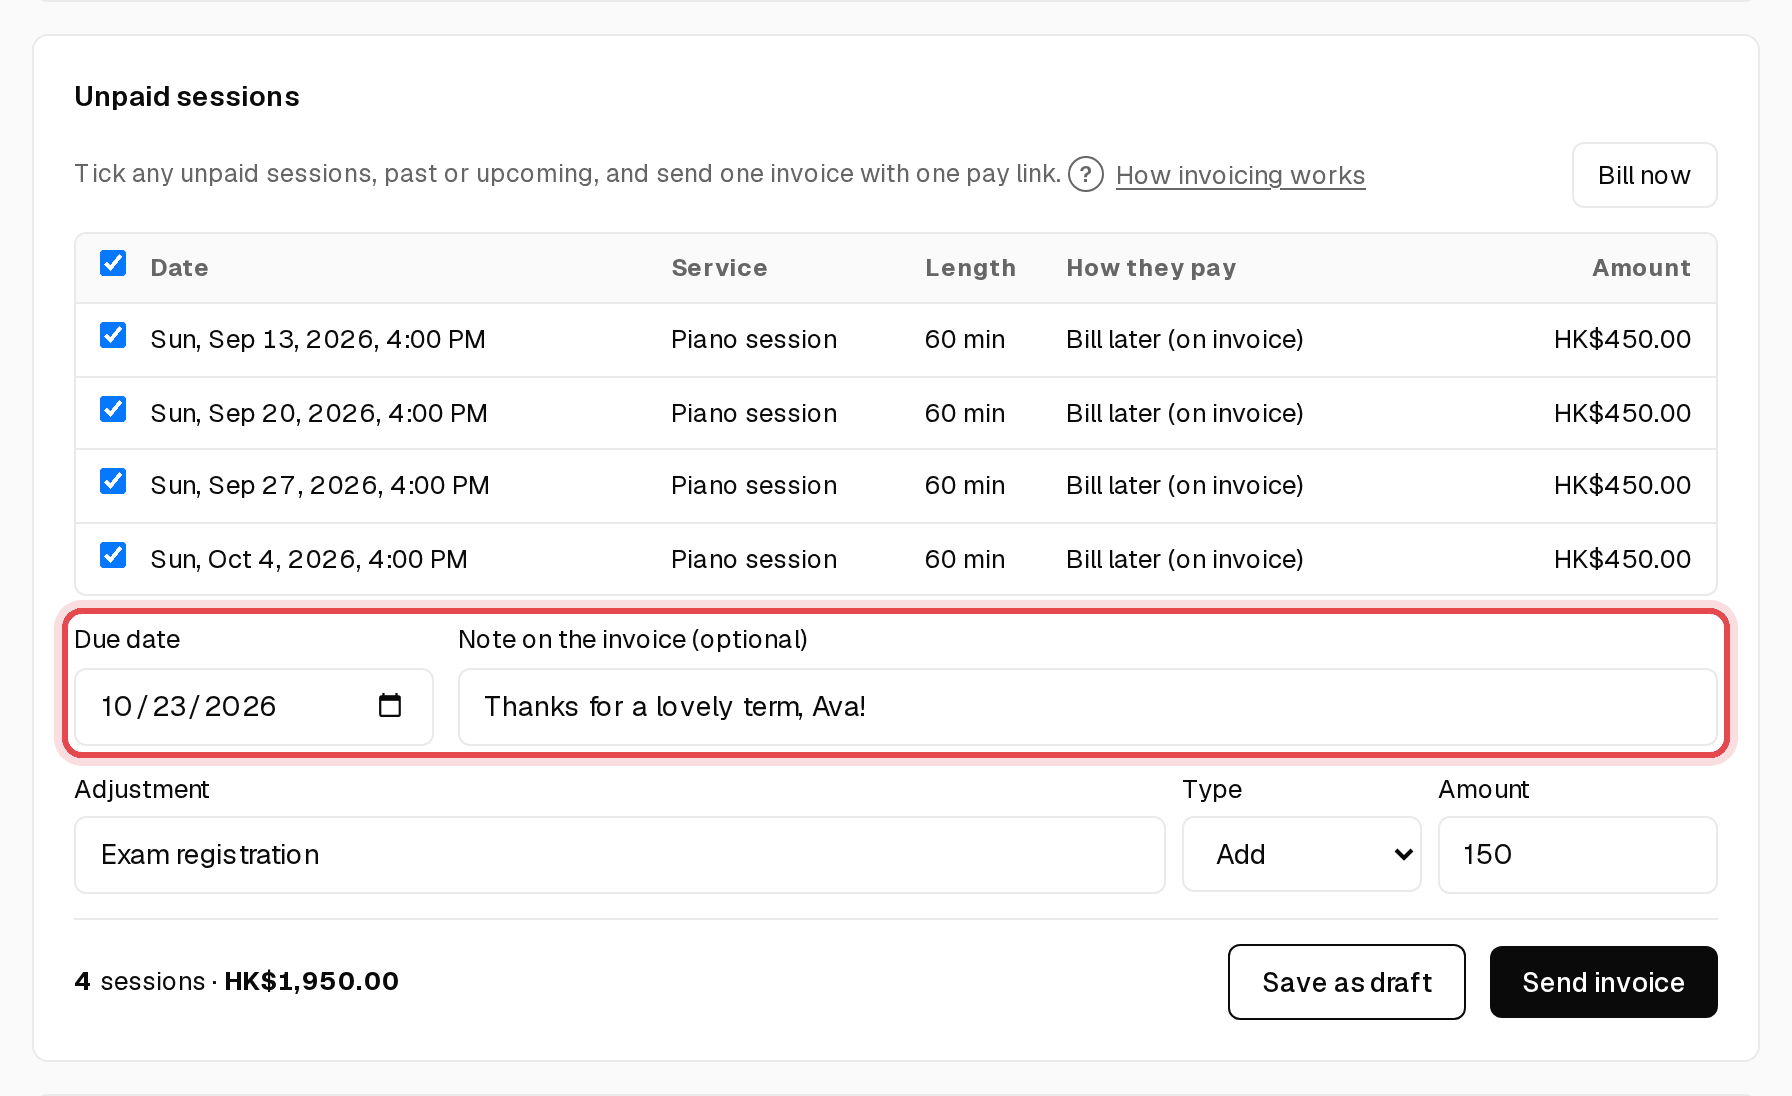
Task: Toggle the select-all sessions checkbox in header
Action: pyautogui.click(x=113, y=263)
